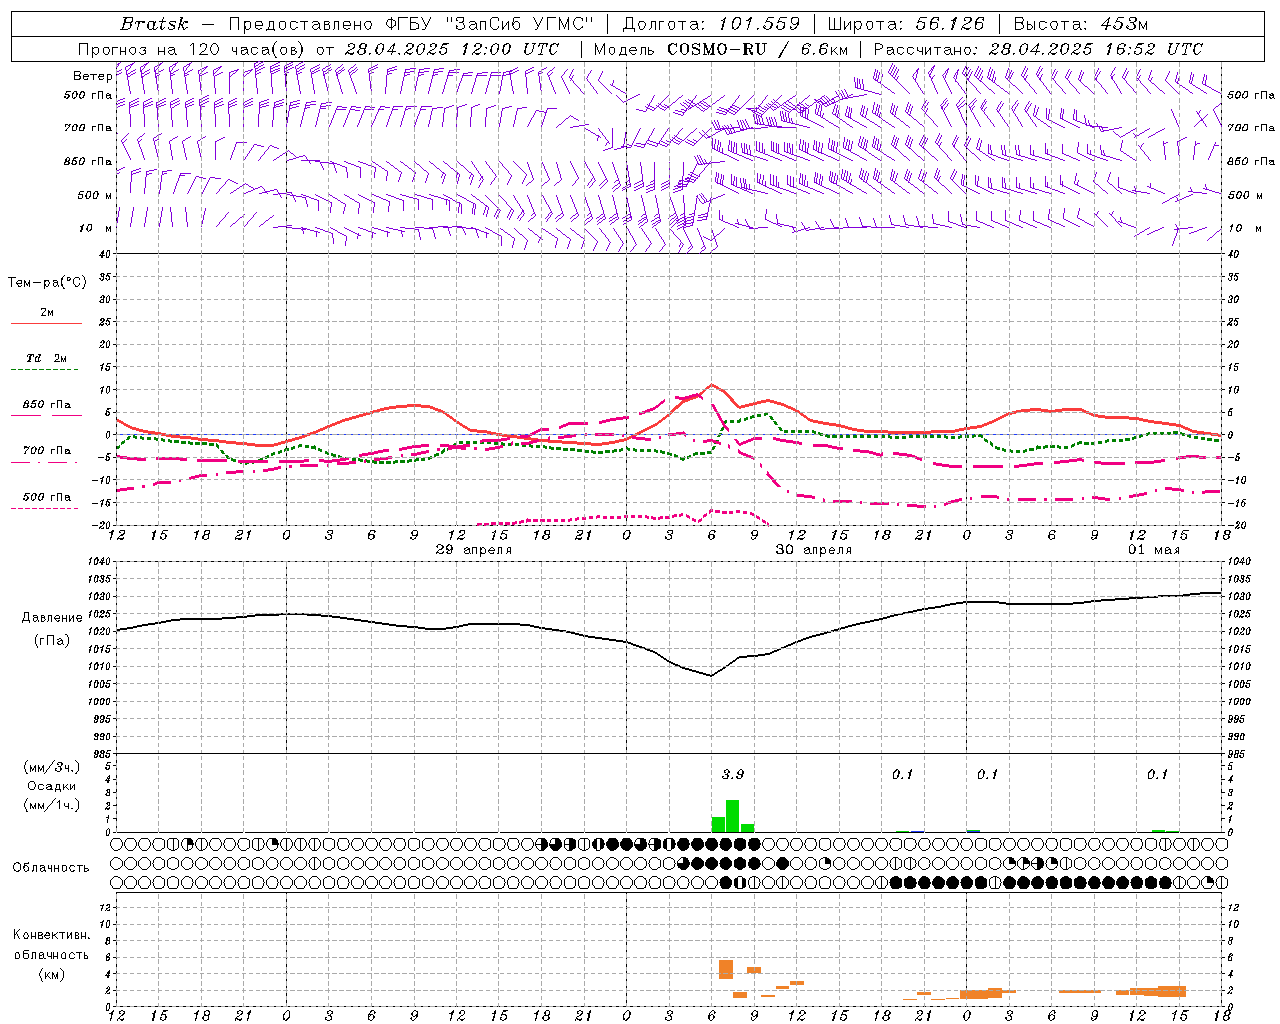This screenshot has width=1280, height=1024.
Task: Click the '01 мая' date label
Action: (x=1154, y=550)
